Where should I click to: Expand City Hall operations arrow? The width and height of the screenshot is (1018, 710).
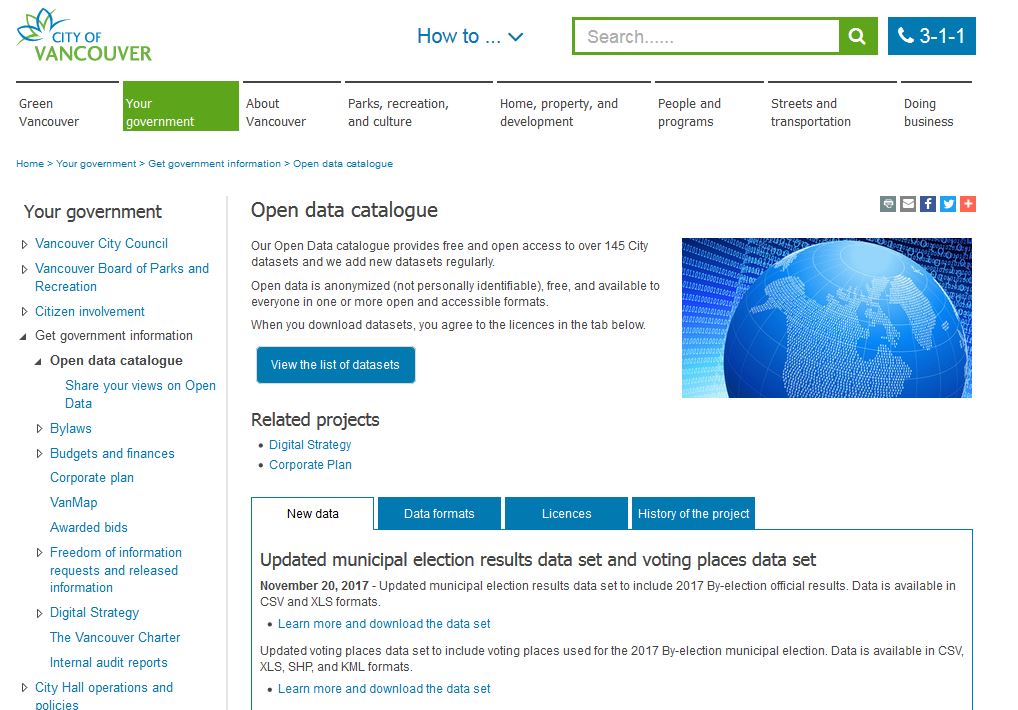click(25, 688)
